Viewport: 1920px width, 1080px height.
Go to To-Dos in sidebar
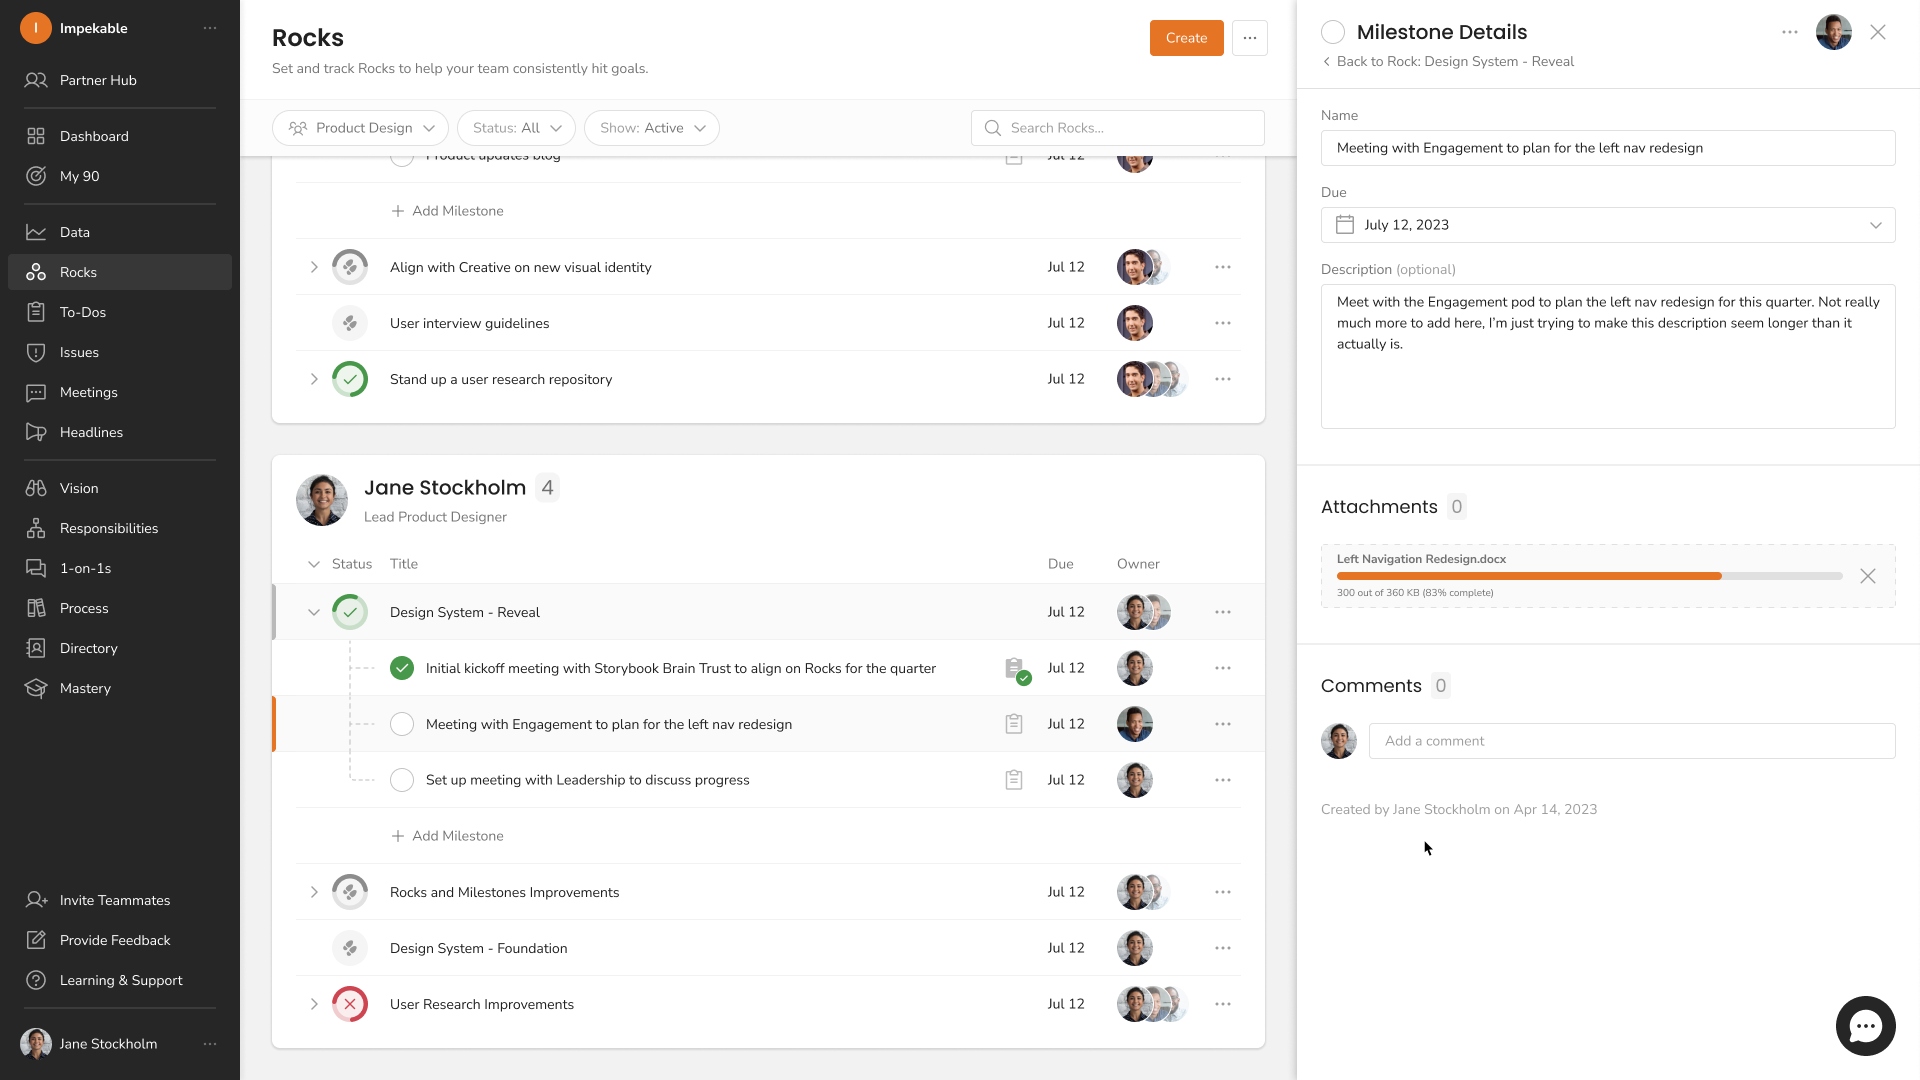pyautogui.click(x=82, y=312)
